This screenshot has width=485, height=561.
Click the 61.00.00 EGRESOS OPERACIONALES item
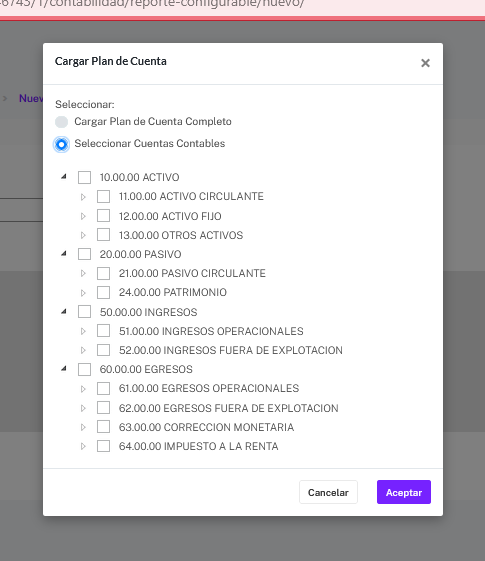click(x=209, y=388)
